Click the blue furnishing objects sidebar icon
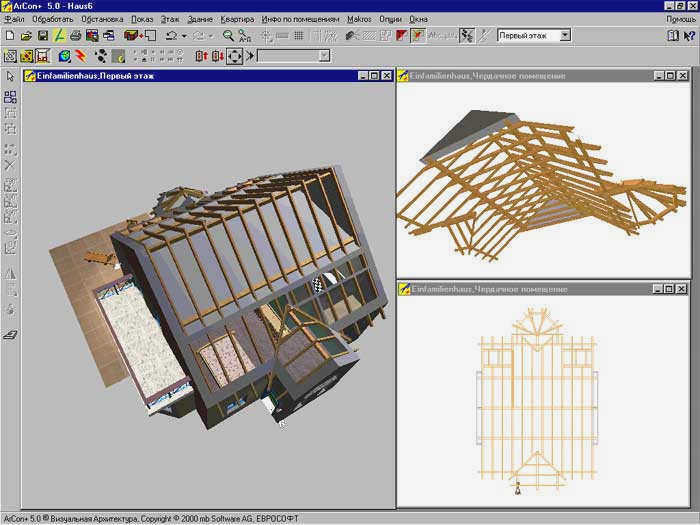Viewport: 700px width, 525px height. tap(10, 96)
